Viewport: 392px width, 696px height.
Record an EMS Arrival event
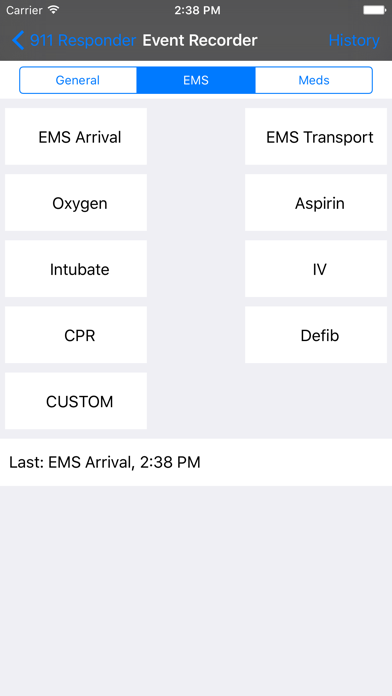coord(76,137)
